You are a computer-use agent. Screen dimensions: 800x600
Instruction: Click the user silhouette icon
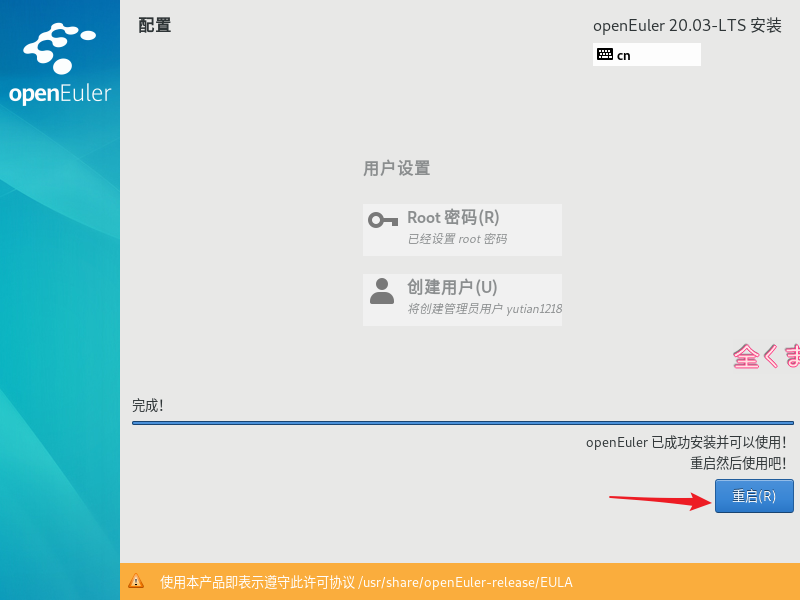[x=382, y=291]
